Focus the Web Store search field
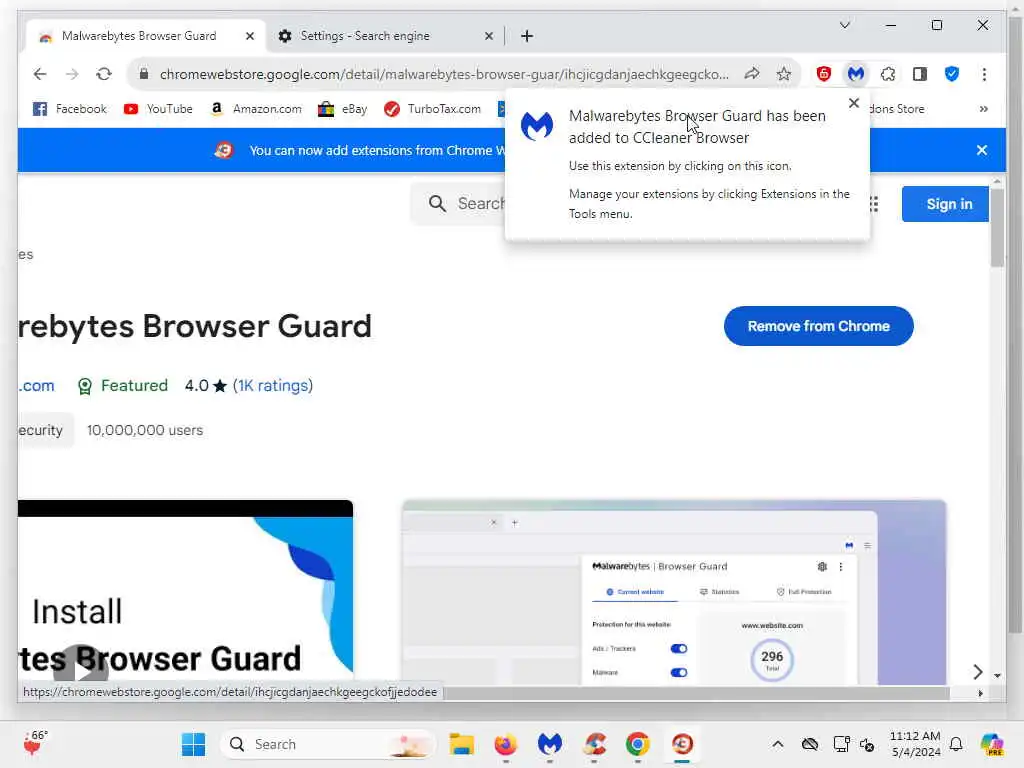Screen dimensions: 1024x768 [x=458, y=204]
